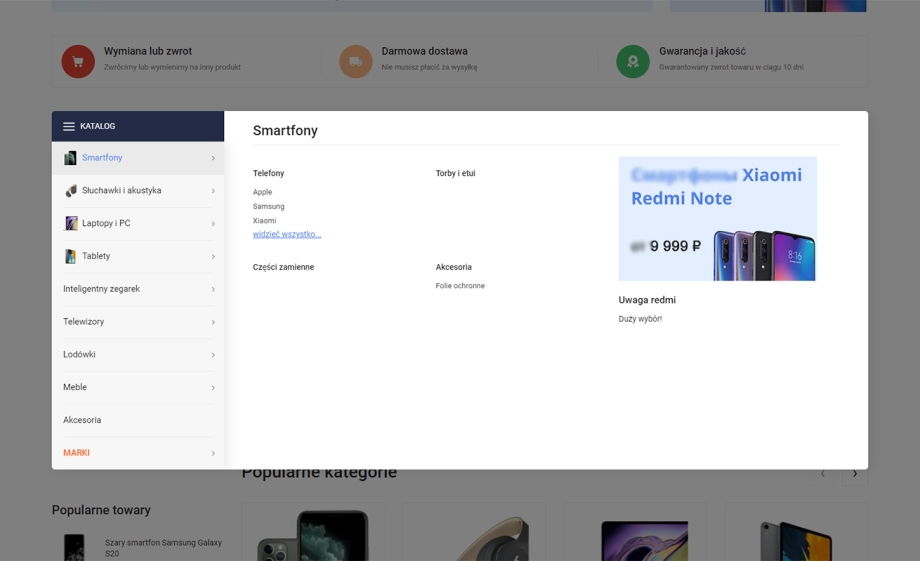Image resolution: width=920 pixels, height=561 pixels.
Task: Click the Smartfony category phone icon
Action: coord(70,158)
